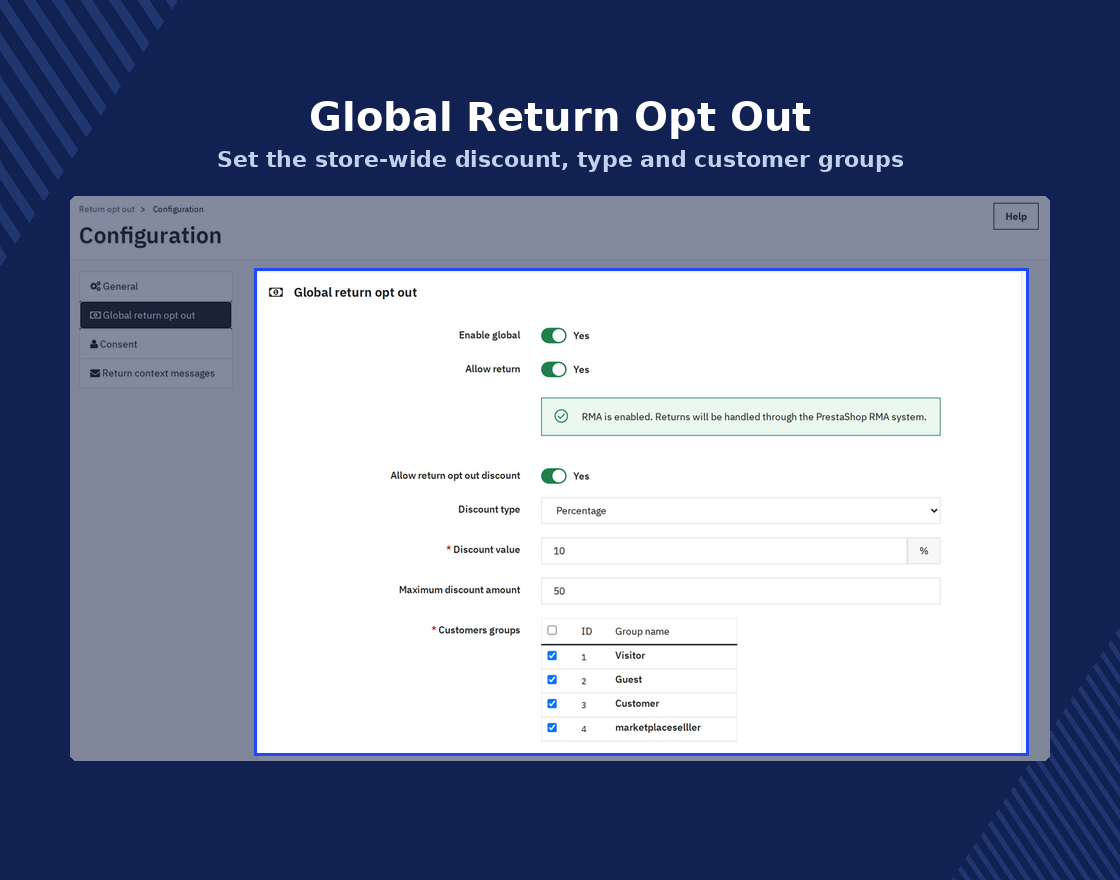The width and height of the screenshot is (1120, 880).
Task: Open Return context messages tab
Action: click(156, 373)
